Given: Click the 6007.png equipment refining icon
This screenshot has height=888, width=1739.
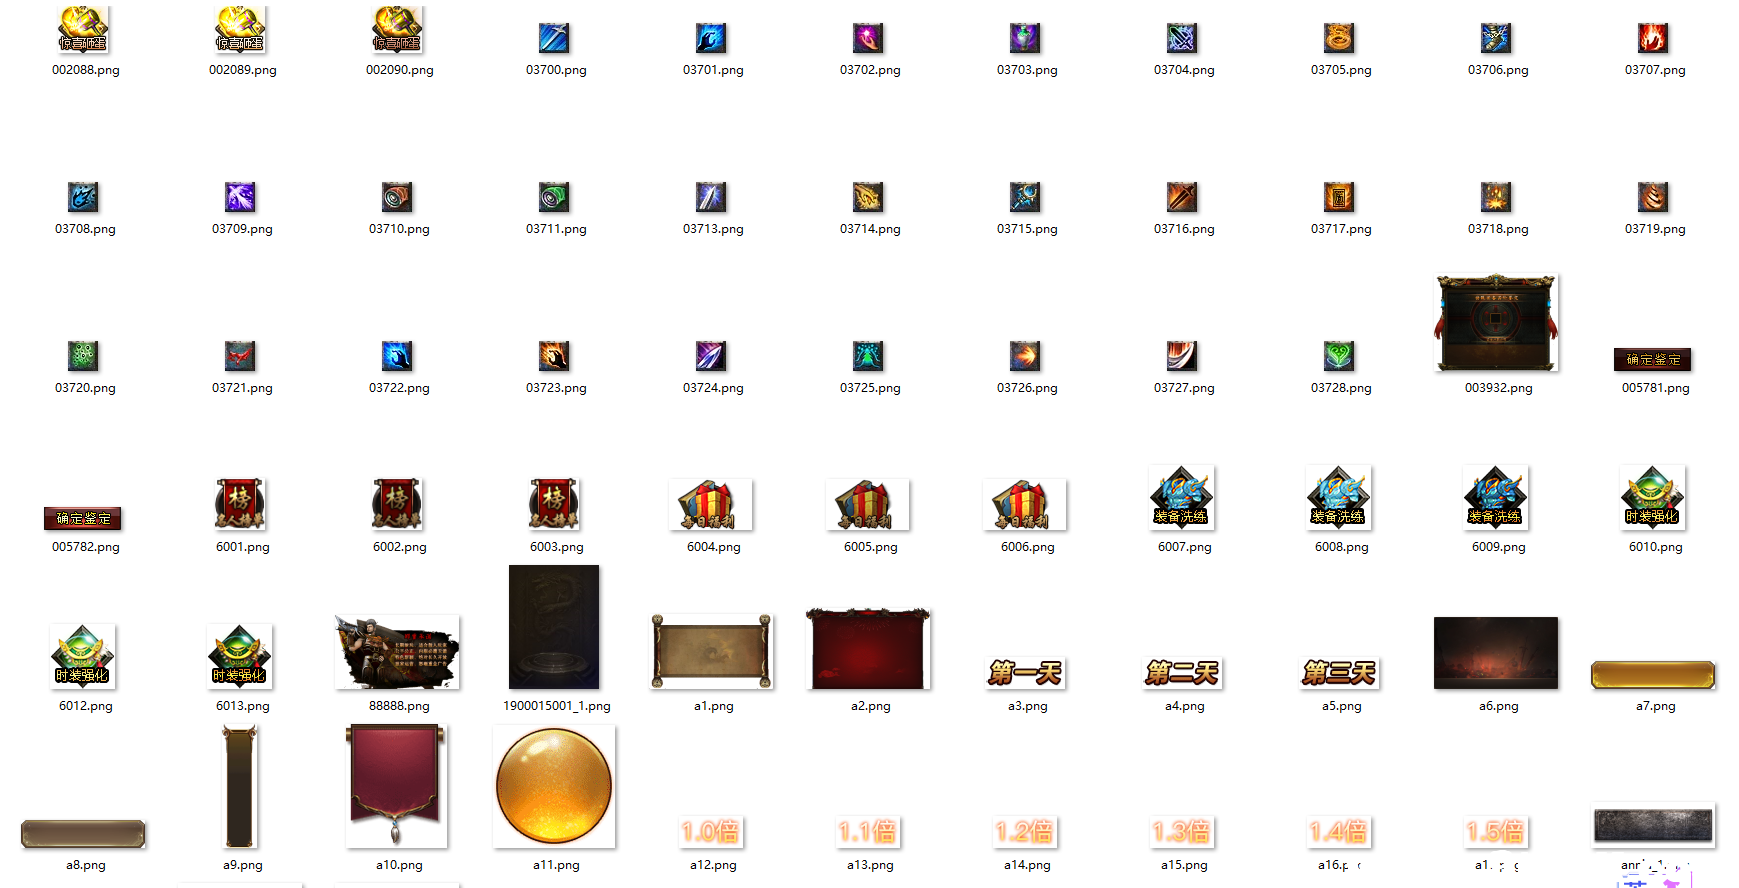Looking at the screenshot, I should tap(1182, 498).
